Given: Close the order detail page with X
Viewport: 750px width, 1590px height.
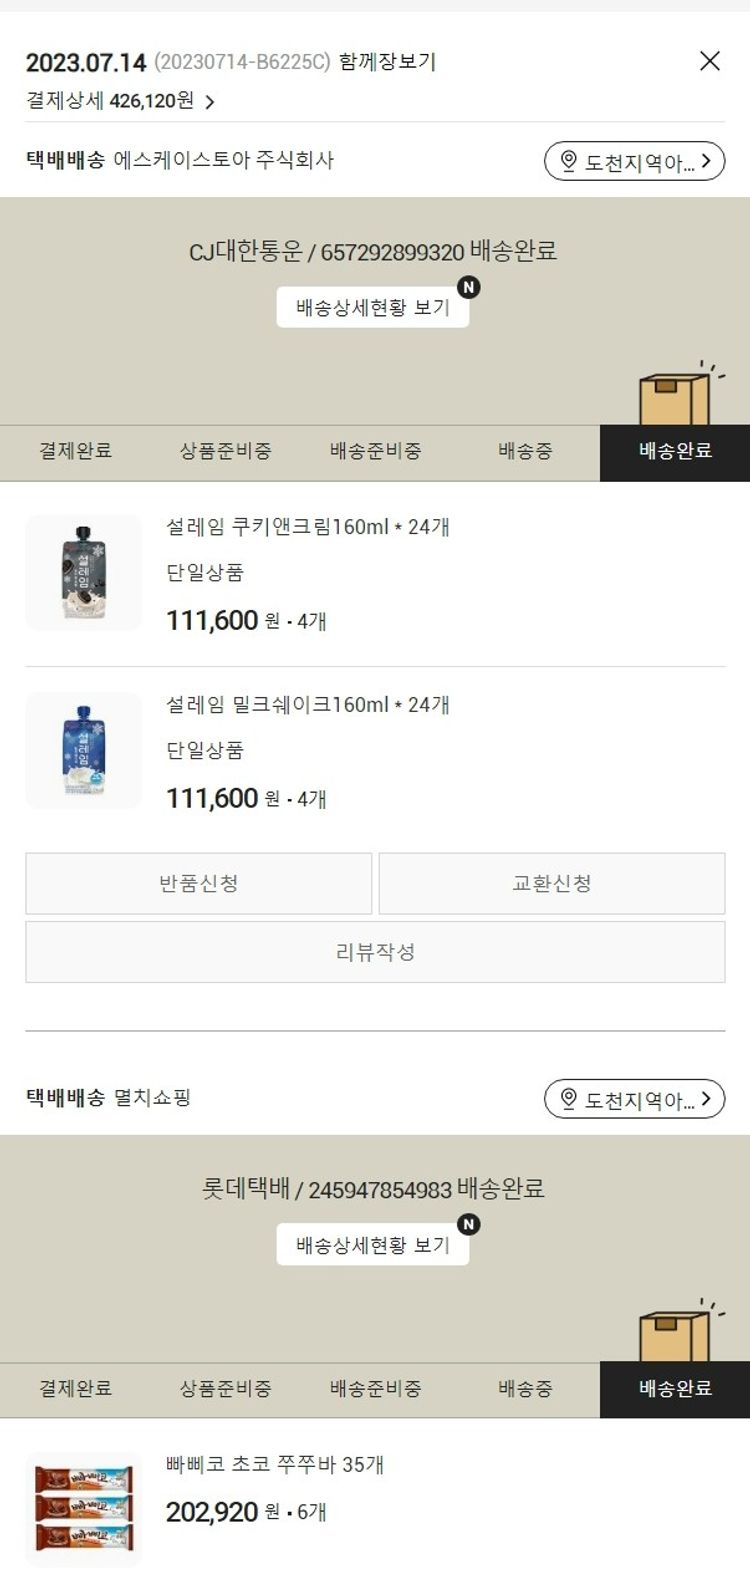Looking at the screenshot, I should [x=709, y=61].
